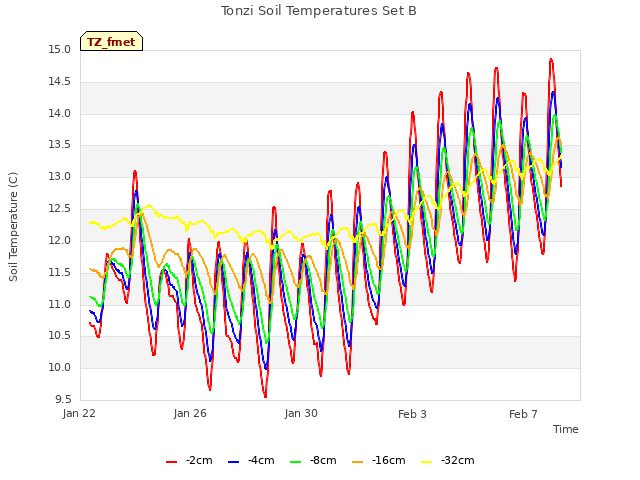Select the -4cm legend label
This screenshot has height=480, width=640.
click(x=261, y=460)
